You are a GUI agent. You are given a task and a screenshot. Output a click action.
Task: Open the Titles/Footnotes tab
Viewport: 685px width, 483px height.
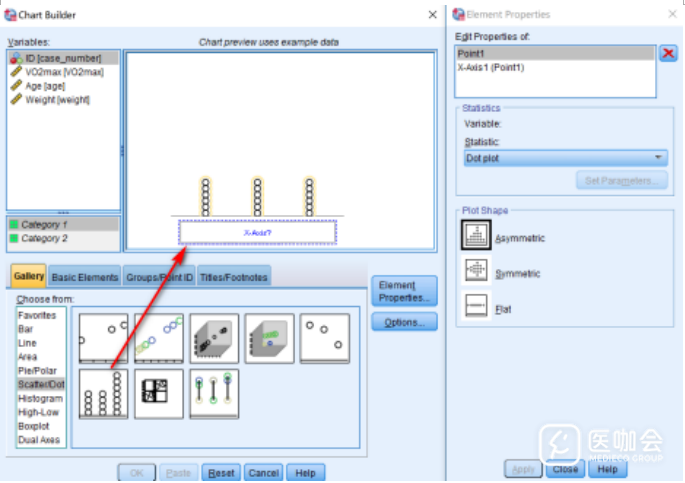coord(234,277)
